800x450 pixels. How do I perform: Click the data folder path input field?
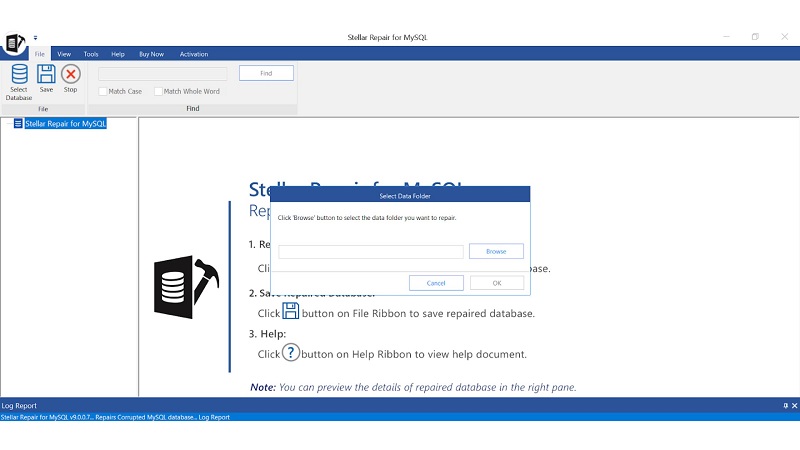coord(370,252)
